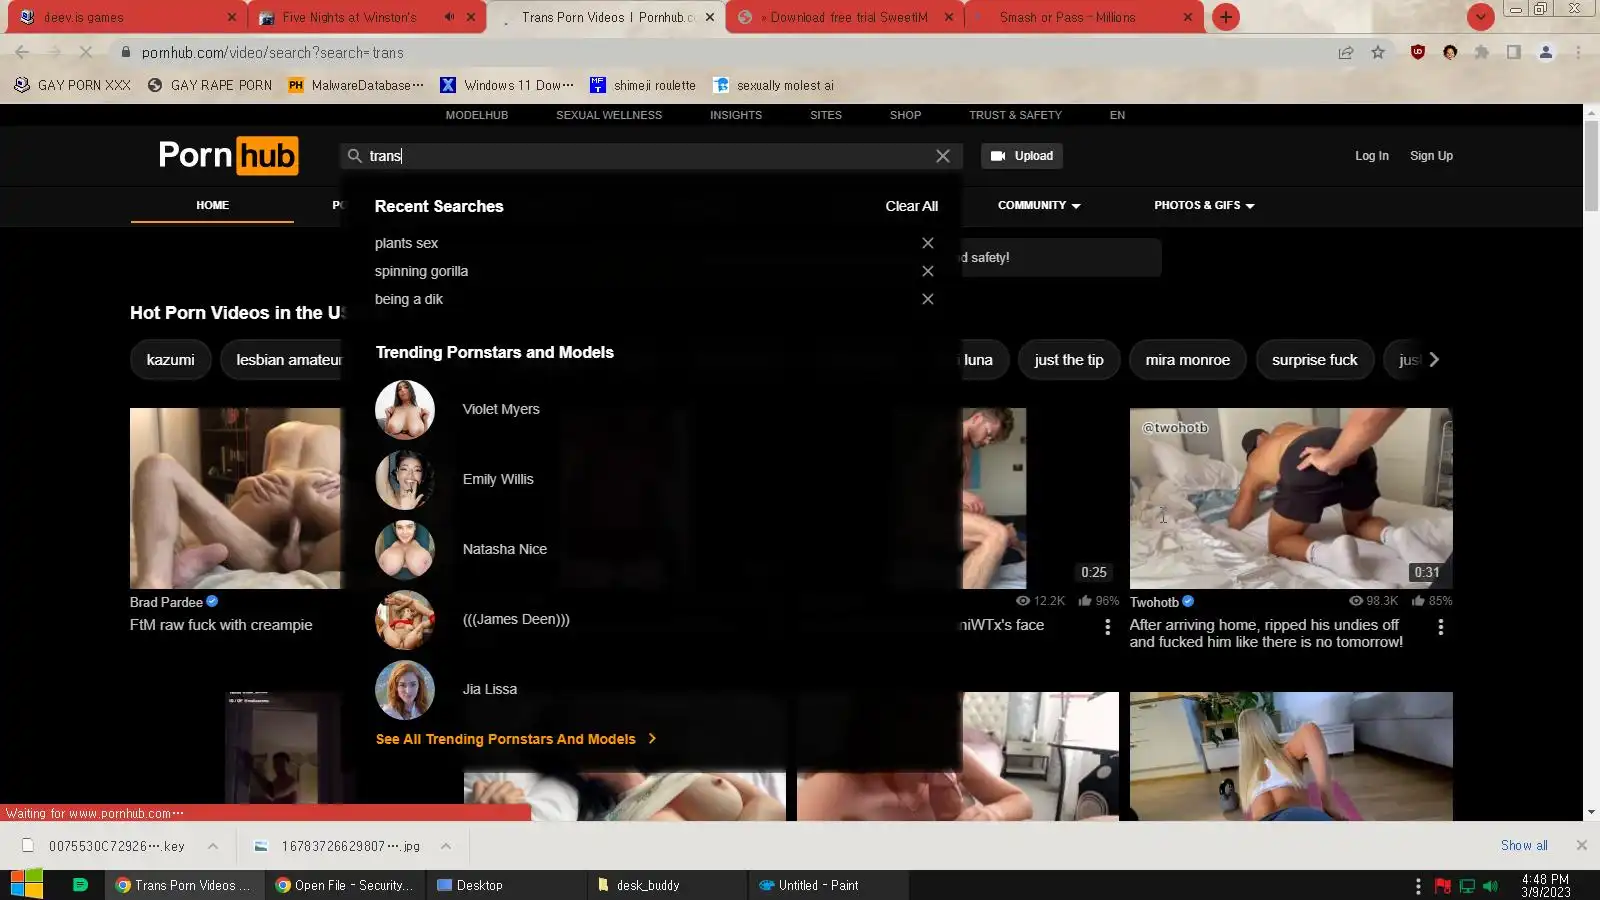The width and height of the screenshot is (1600, 900).
Task: Open the Extensions puzzle-piece menu
Action: (1482, 52)
